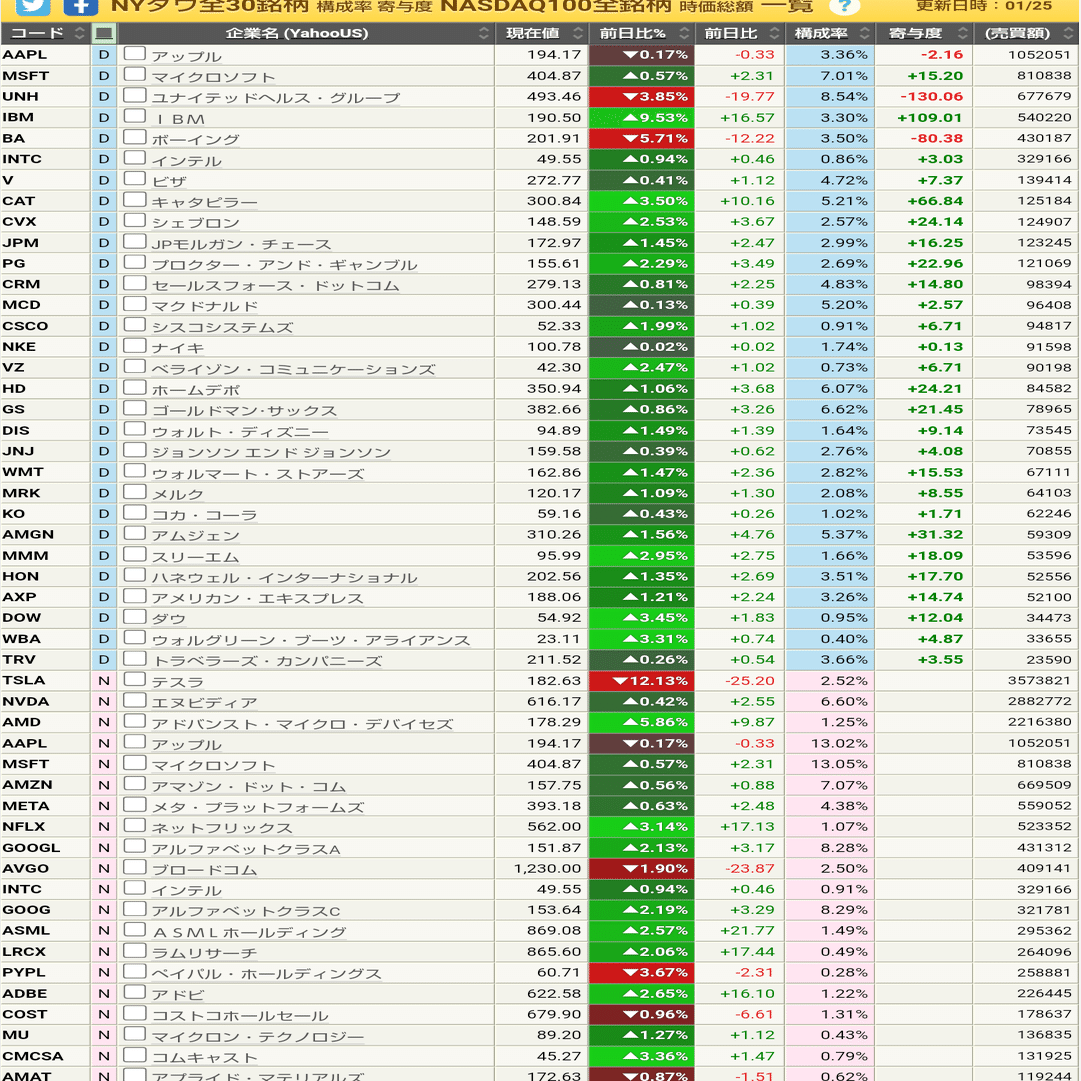This screenshot has width=1081, height=1081.
Task: Tick the checkbox next to アップル in the AAPL D row
Action: click(x=135, y=54)
